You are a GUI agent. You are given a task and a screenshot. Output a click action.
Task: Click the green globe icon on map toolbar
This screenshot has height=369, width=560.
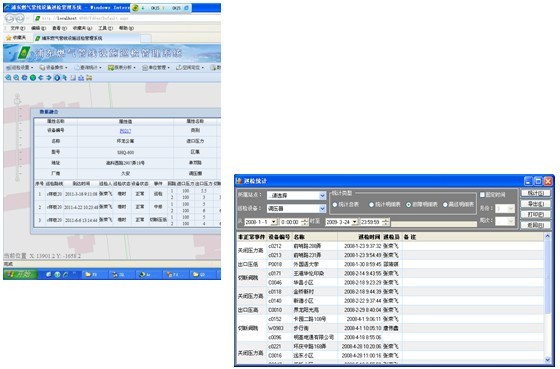tap(33, 78)
